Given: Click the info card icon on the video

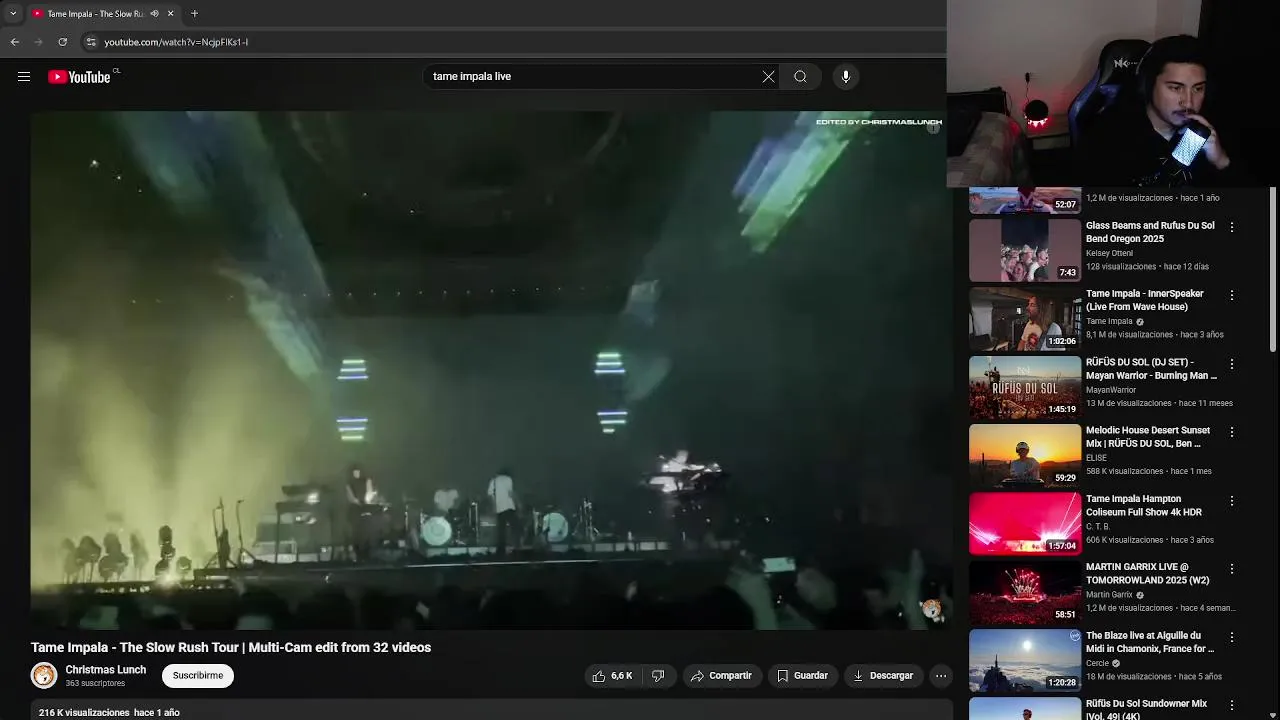Looking at the screenshot, I should 933,127.
